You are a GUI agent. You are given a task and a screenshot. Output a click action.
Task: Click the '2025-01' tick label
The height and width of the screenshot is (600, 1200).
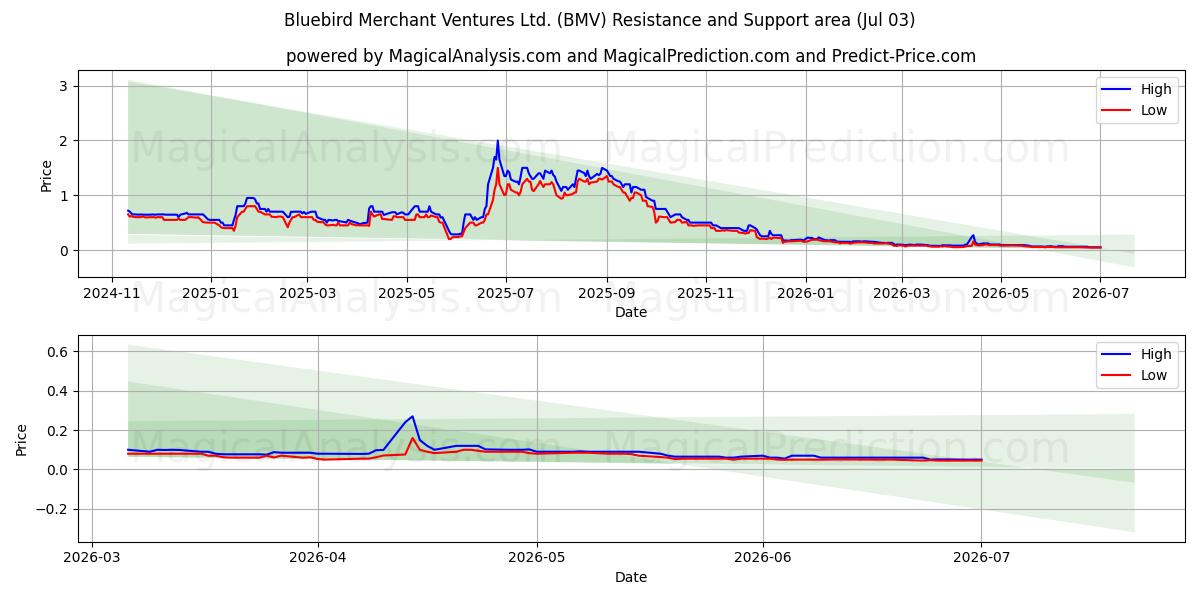pyautogui.click(x=211, y=293)
